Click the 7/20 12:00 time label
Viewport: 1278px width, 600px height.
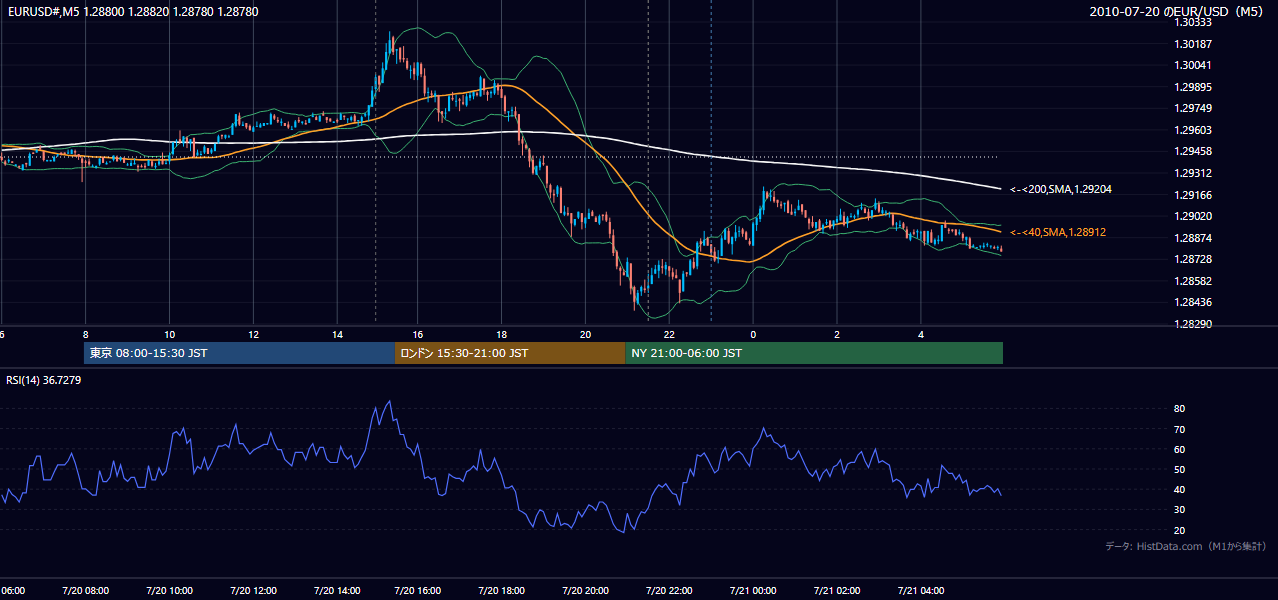[253, 591]
